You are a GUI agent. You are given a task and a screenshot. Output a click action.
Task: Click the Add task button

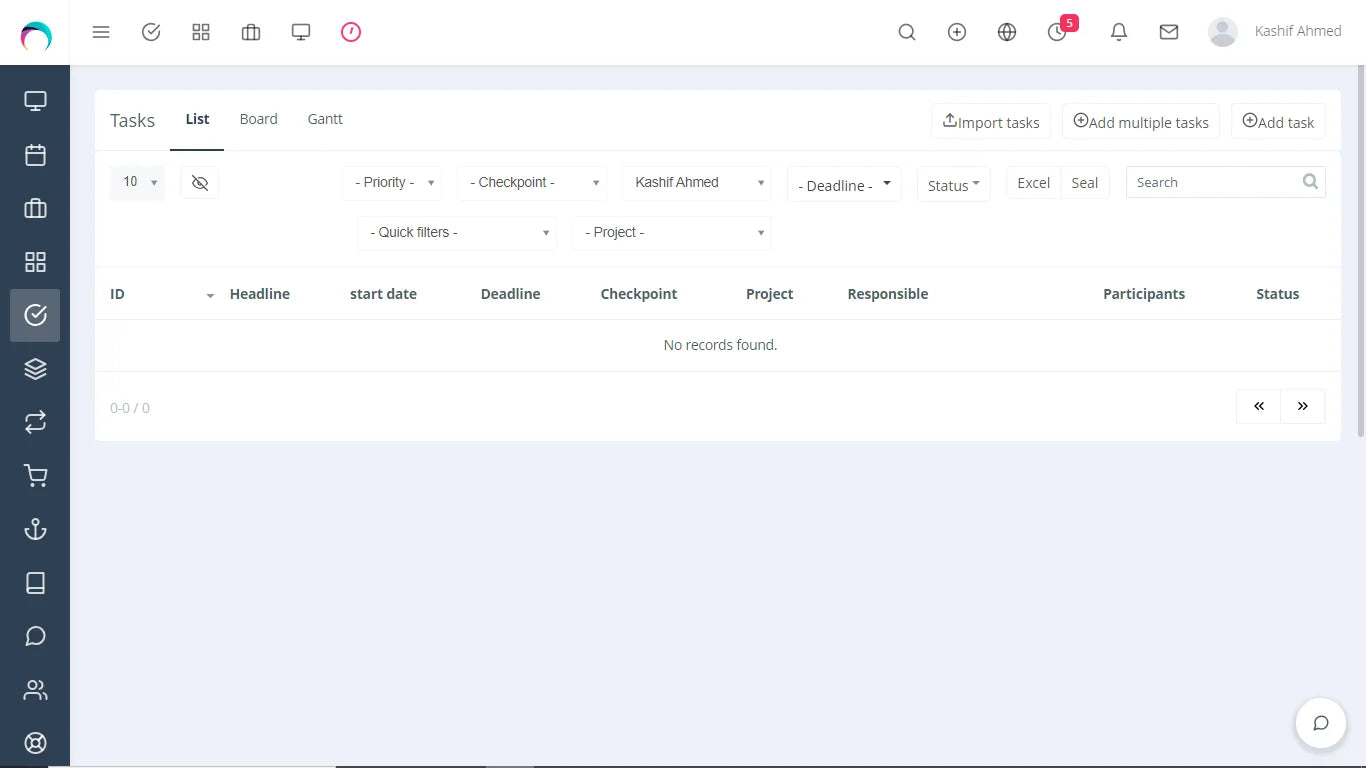[1278, 122]
